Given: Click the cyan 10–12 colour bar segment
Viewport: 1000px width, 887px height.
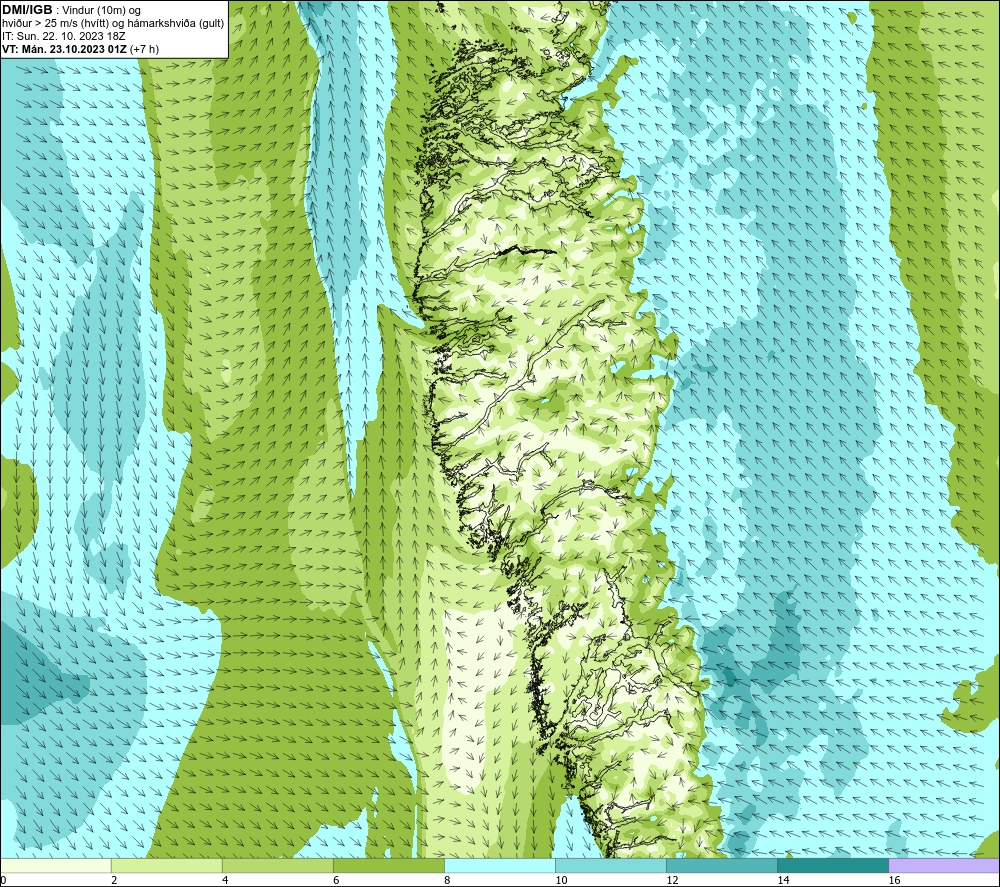Looking at the screenshot, I should click(x=610, y=866).
